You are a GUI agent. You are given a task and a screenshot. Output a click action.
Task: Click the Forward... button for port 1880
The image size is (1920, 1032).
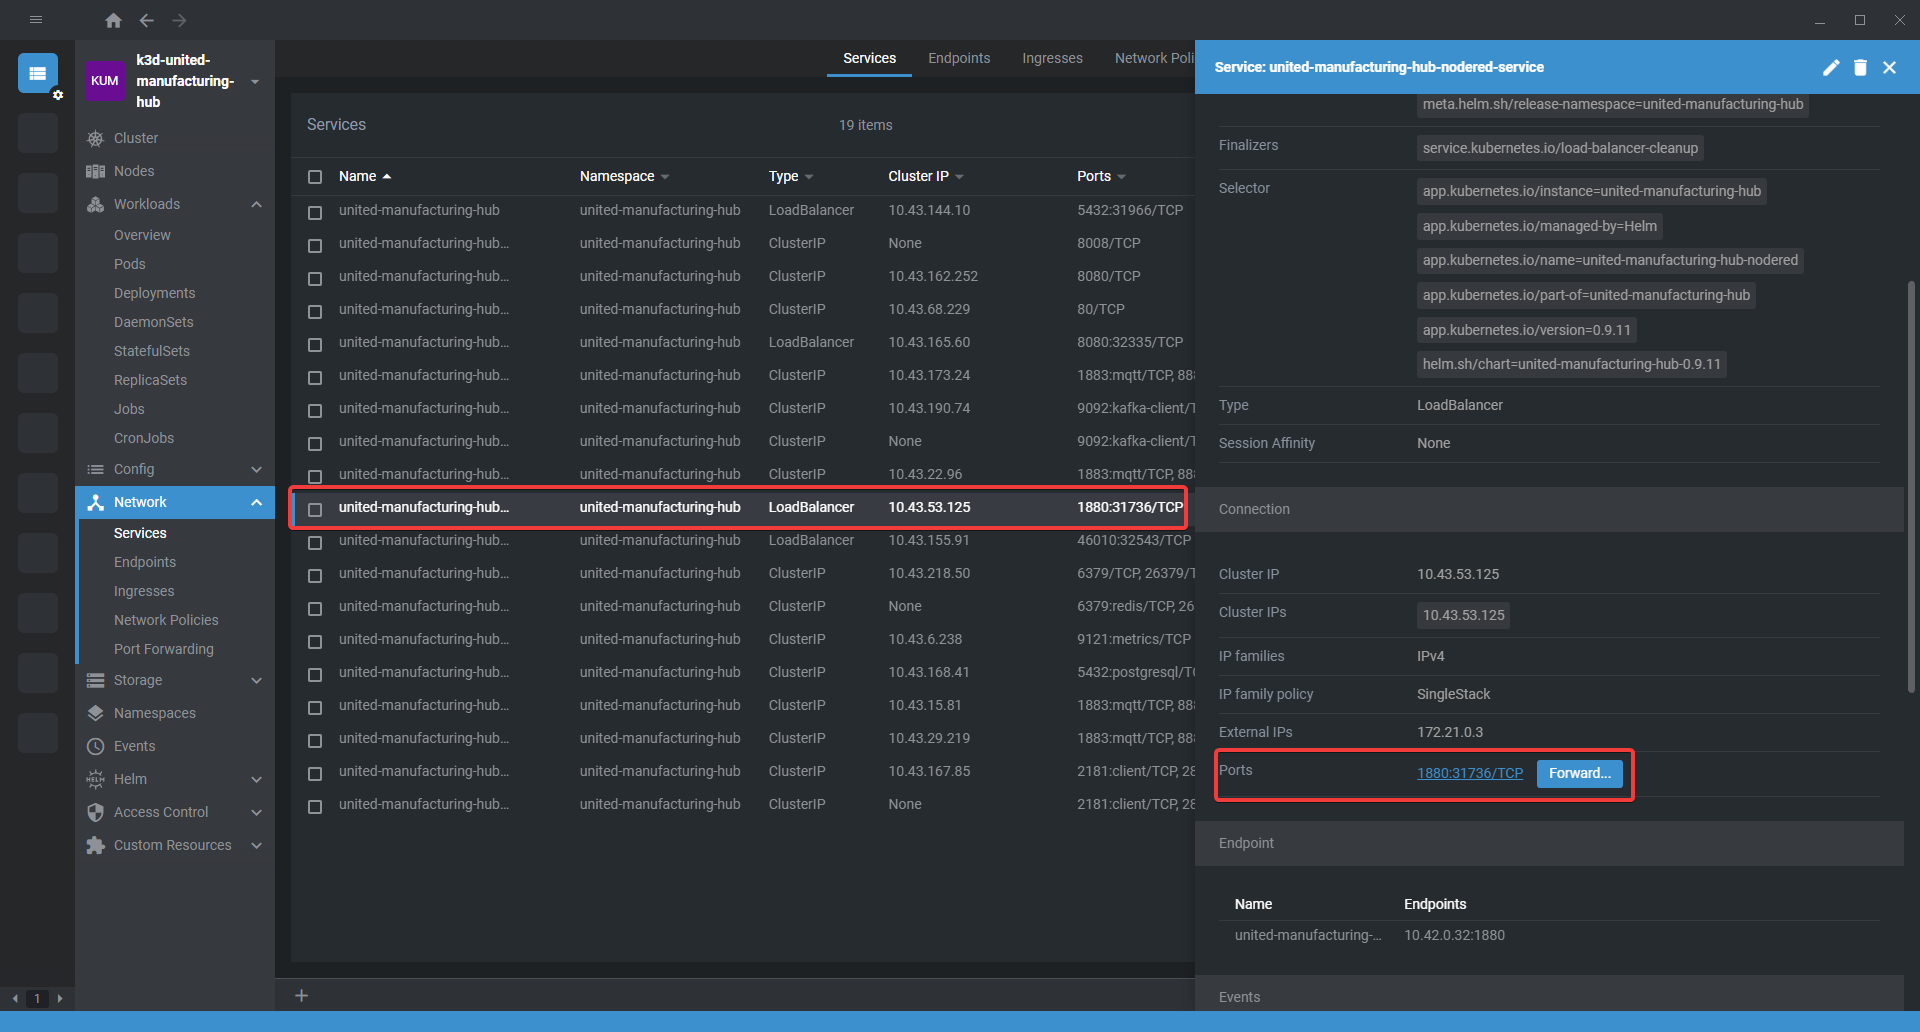click(1579, 773)
